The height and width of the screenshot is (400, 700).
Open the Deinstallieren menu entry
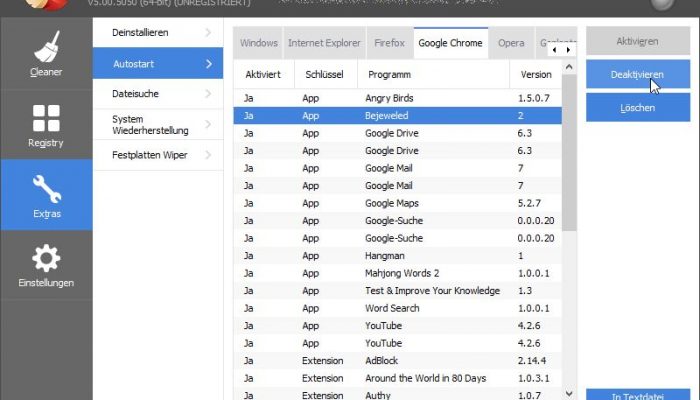coord(158,33)
